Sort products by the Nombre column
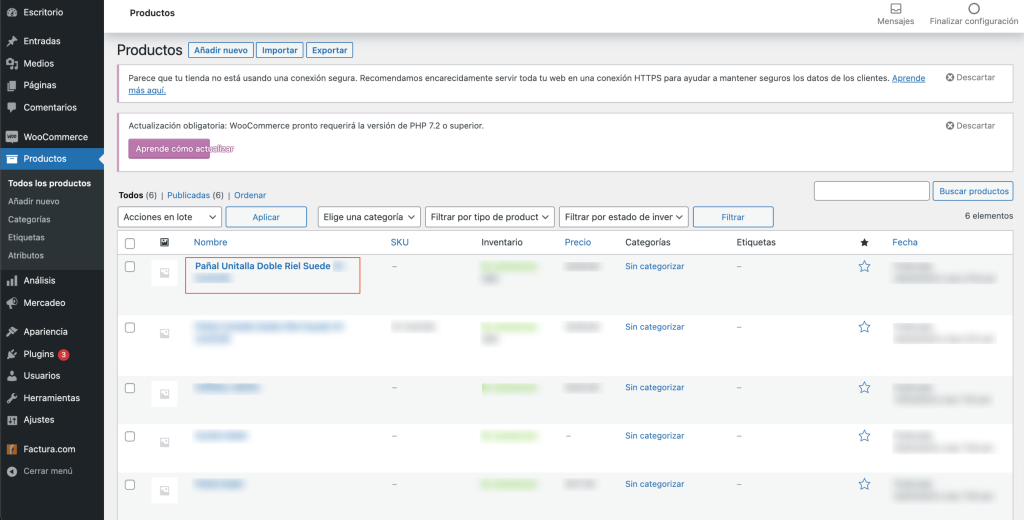Screen dimensions: 1024x520 [x=210, y=242]
